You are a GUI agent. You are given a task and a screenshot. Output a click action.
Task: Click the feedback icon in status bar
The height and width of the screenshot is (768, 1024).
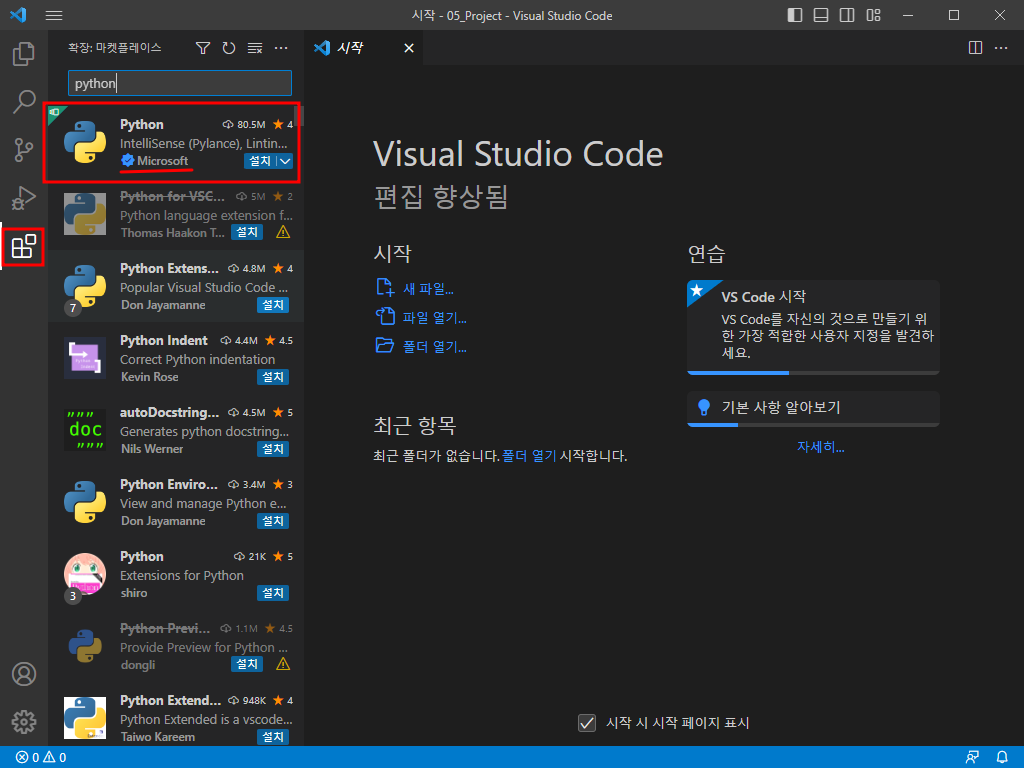pyautogui.click(x=972, y=758)
